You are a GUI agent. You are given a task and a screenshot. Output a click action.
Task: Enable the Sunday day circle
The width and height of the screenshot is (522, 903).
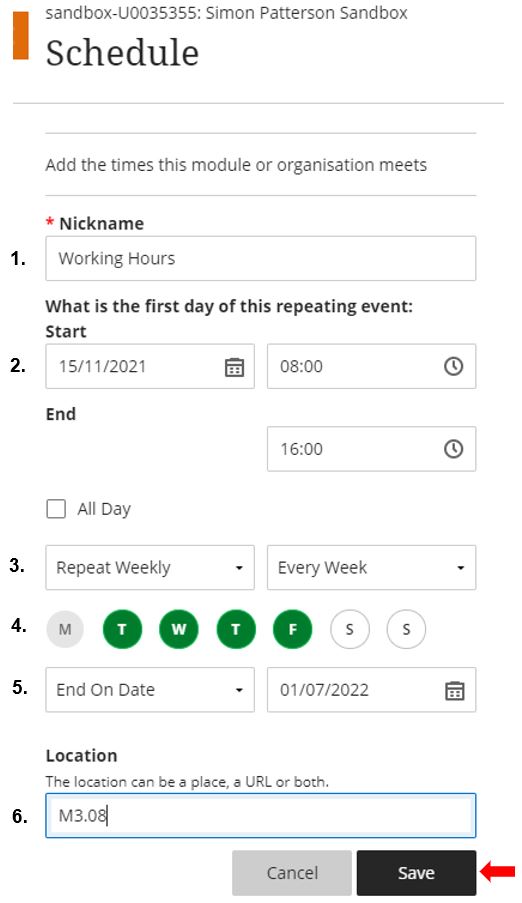[406, 629]
